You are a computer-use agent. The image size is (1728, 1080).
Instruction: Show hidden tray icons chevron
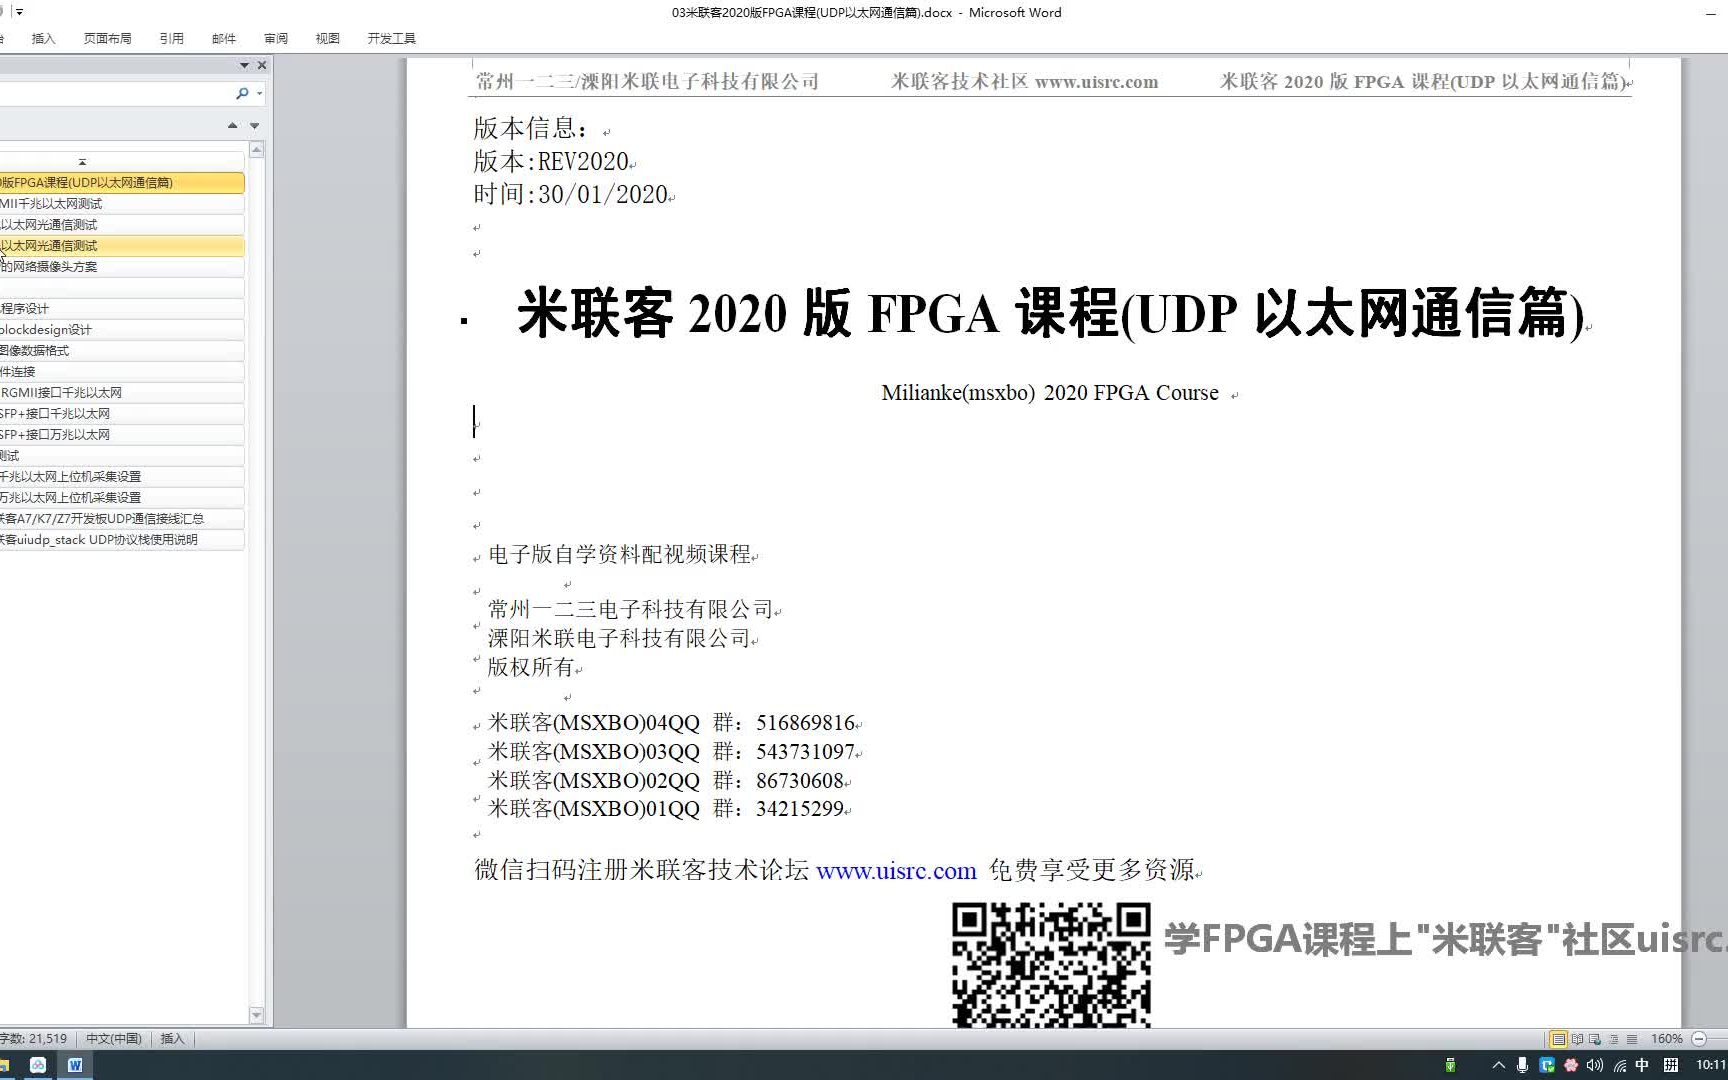click(1498, 1065)
